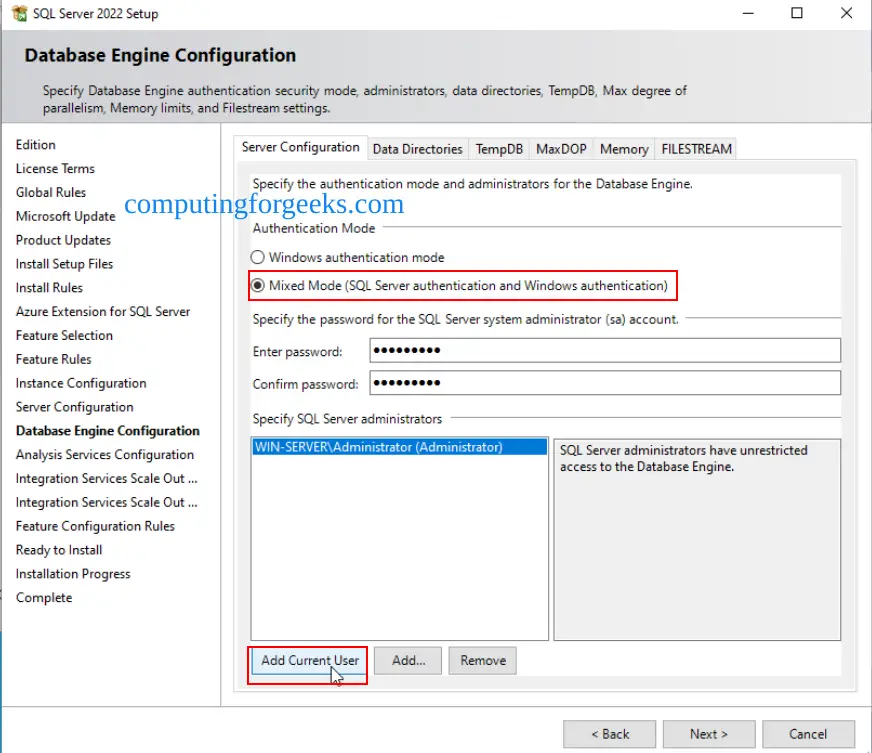Minimize the SQL Server Setup window
Image resolution: width=872 pixels, height=753 pixels.
[x=749, y=13]
